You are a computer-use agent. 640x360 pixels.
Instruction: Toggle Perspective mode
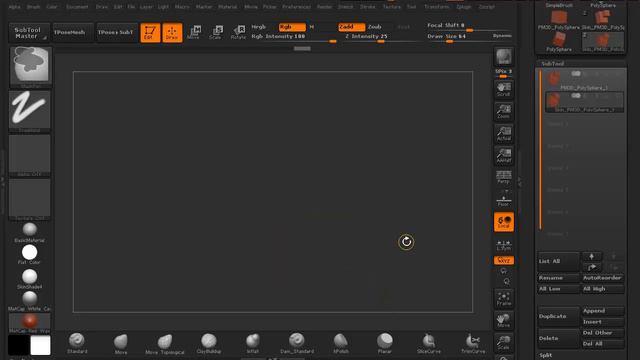click(504, 177)
